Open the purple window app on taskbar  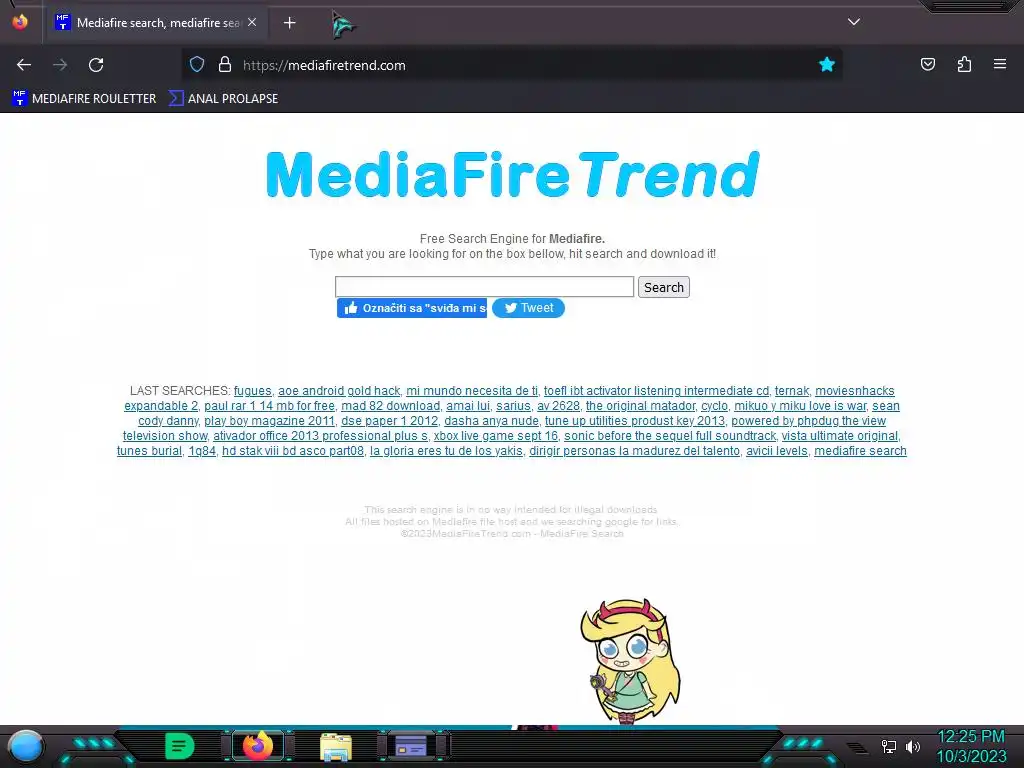click(x=411, y=746)
